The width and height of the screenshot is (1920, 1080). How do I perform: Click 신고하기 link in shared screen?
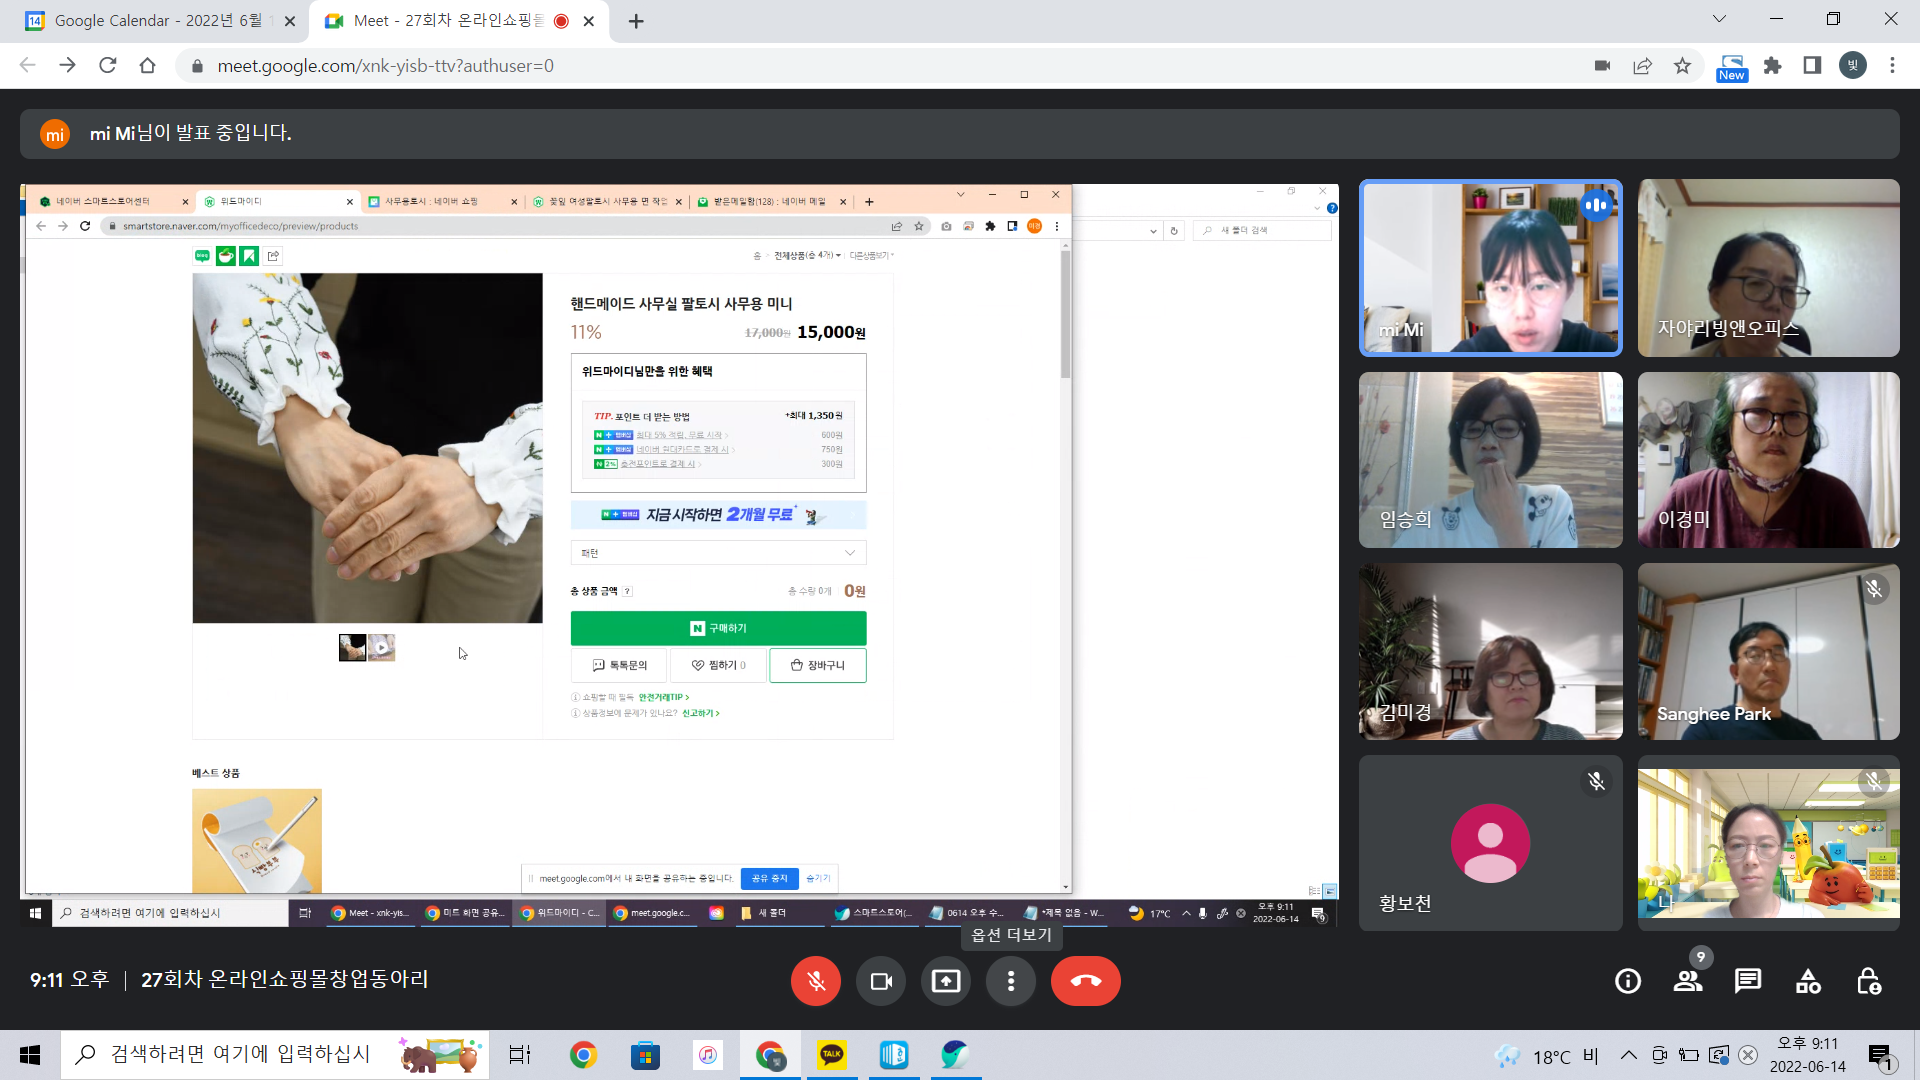pyautogui.click(x=700, y=713)
